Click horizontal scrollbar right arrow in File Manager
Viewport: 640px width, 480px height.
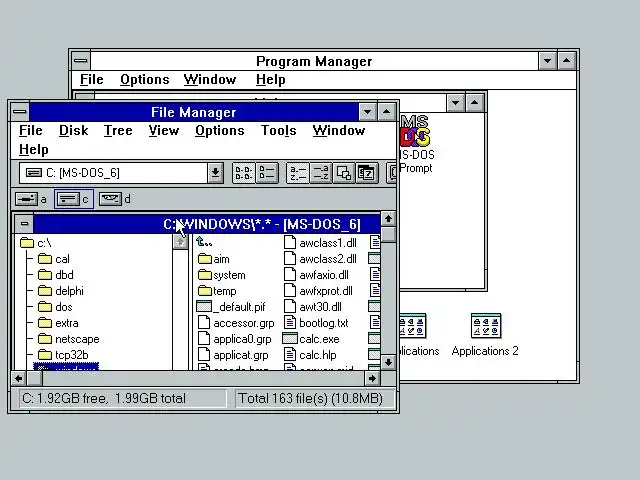pos(372,379)
